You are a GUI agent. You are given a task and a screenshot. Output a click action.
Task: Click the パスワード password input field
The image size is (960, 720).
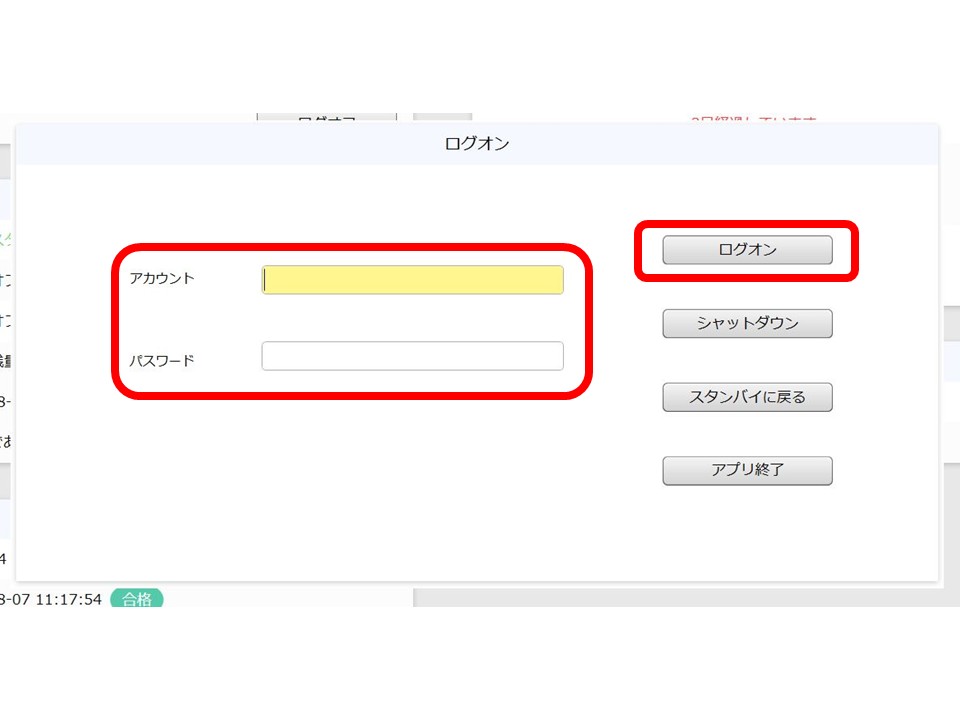(412, 356)
